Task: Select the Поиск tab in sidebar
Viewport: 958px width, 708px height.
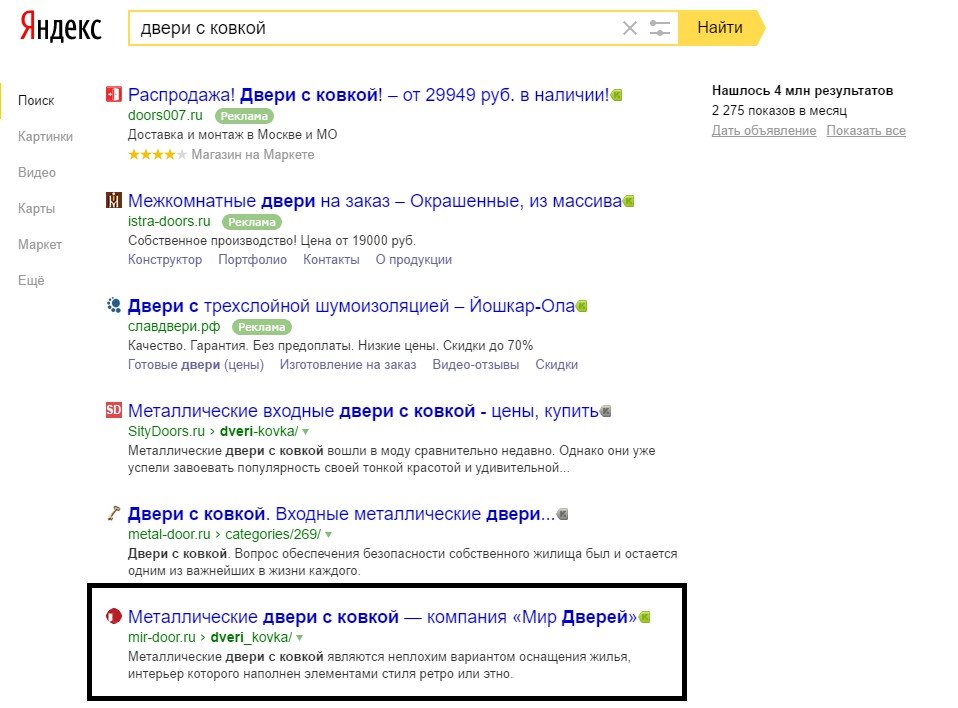Action: (36, 100)
